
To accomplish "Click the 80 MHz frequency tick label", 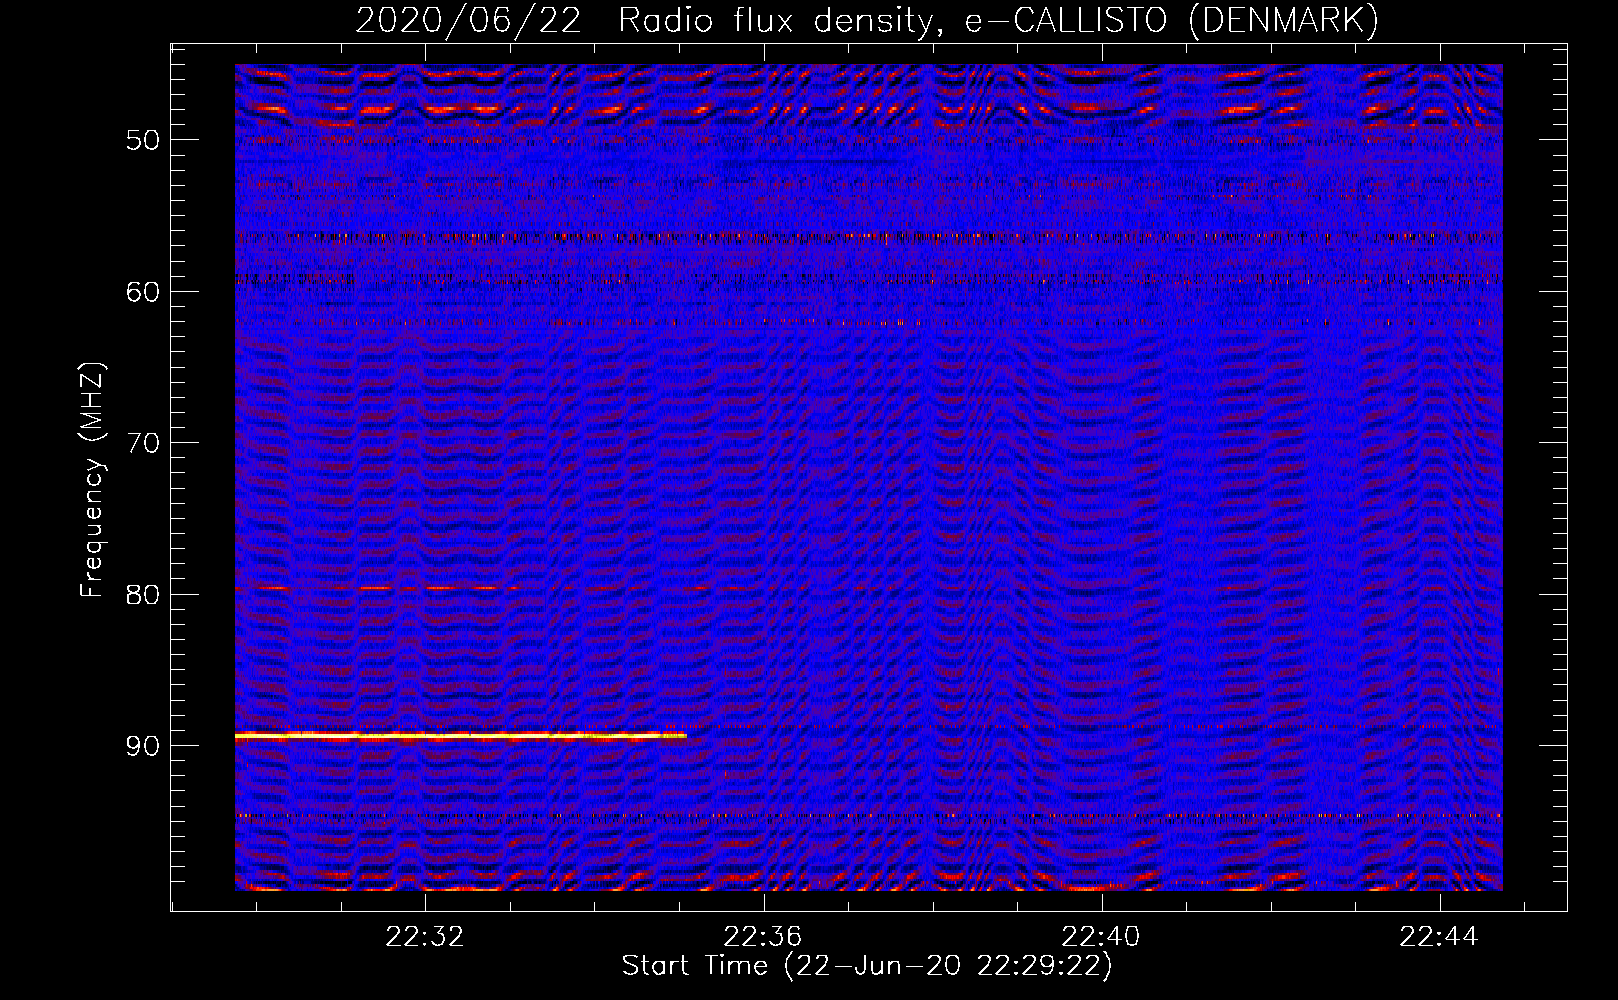I will coord(143,595).
